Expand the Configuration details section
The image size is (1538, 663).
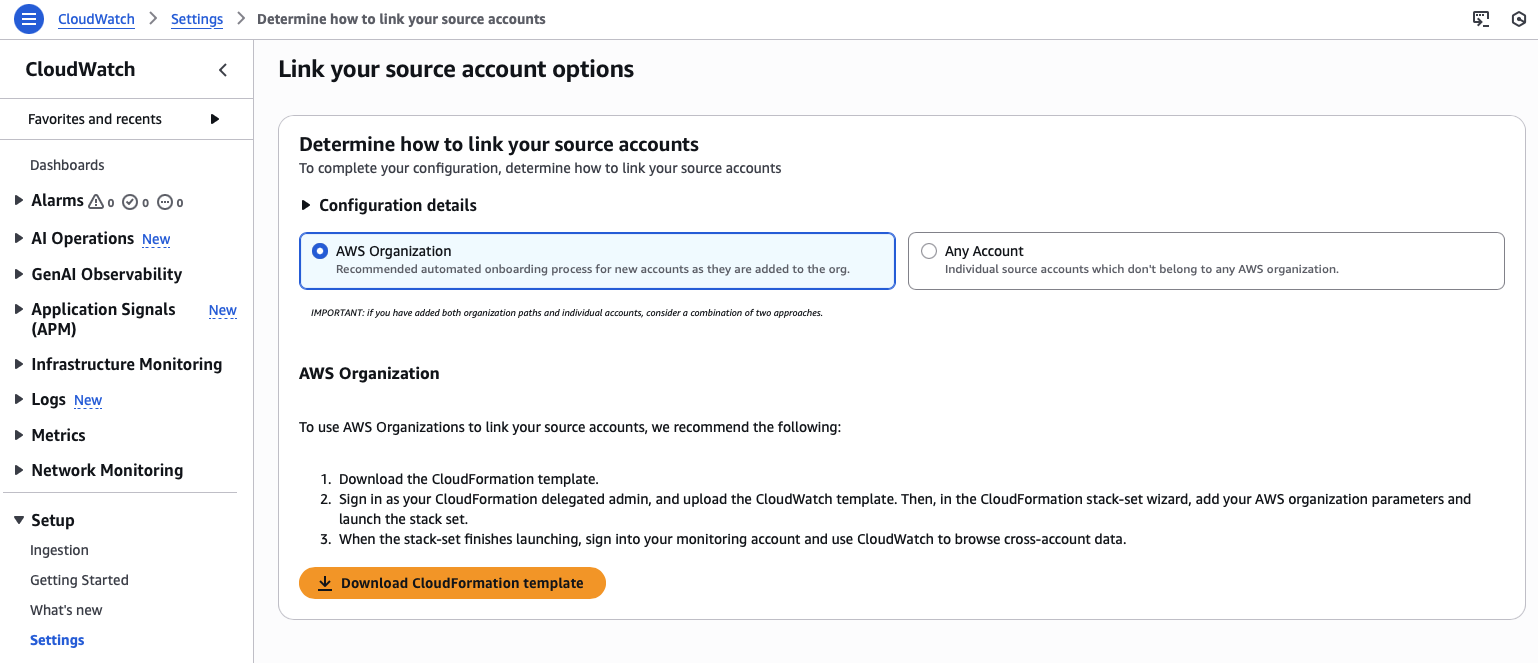click(306, 205)
